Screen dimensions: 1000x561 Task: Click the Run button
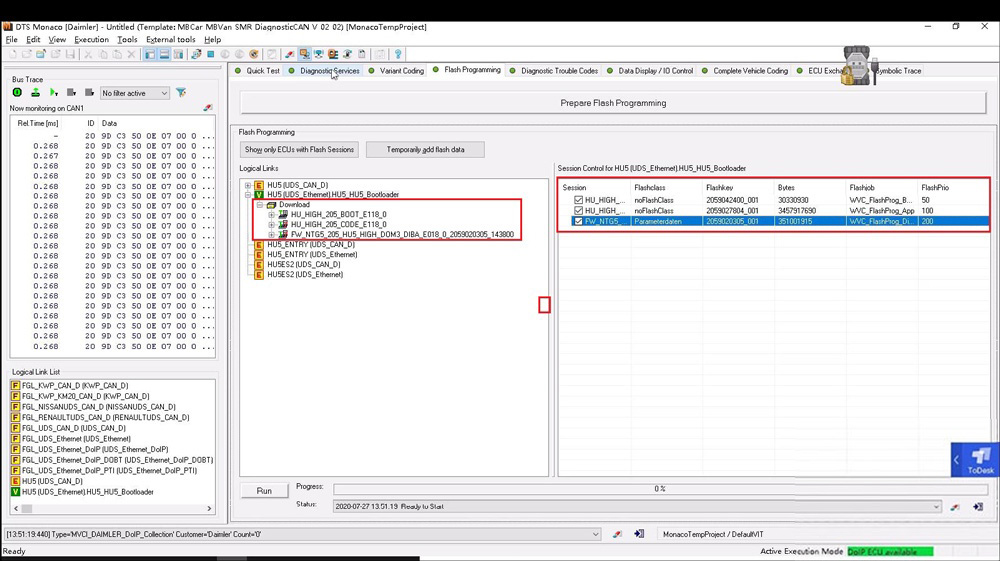[264, 491]
